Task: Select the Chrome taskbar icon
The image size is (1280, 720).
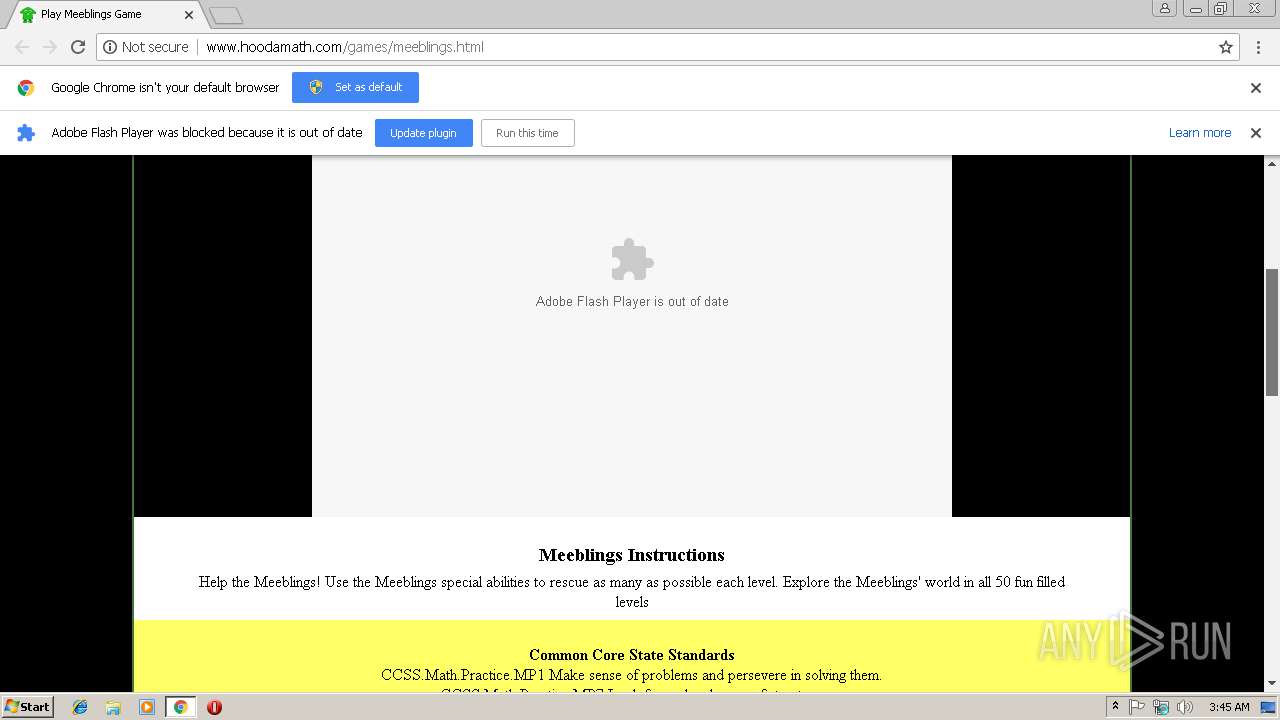Action: (x=180, y=707)
